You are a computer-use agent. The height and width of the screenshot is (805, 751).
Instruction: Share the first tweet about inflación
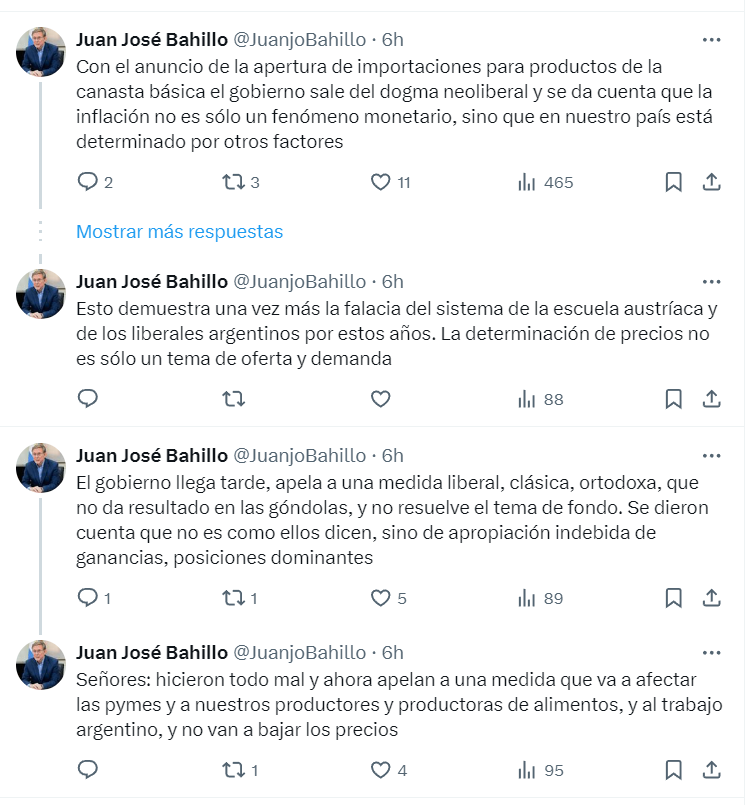tap(712, 182)
